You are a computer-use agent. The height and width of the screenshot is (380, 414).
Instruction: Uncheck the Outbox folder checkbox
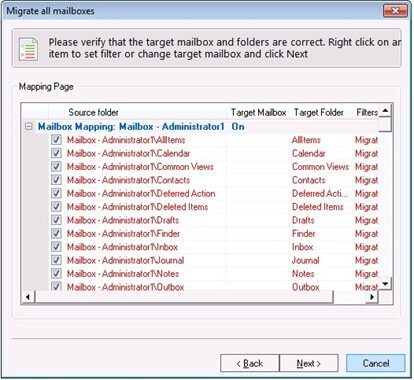[x=56, y=286]
